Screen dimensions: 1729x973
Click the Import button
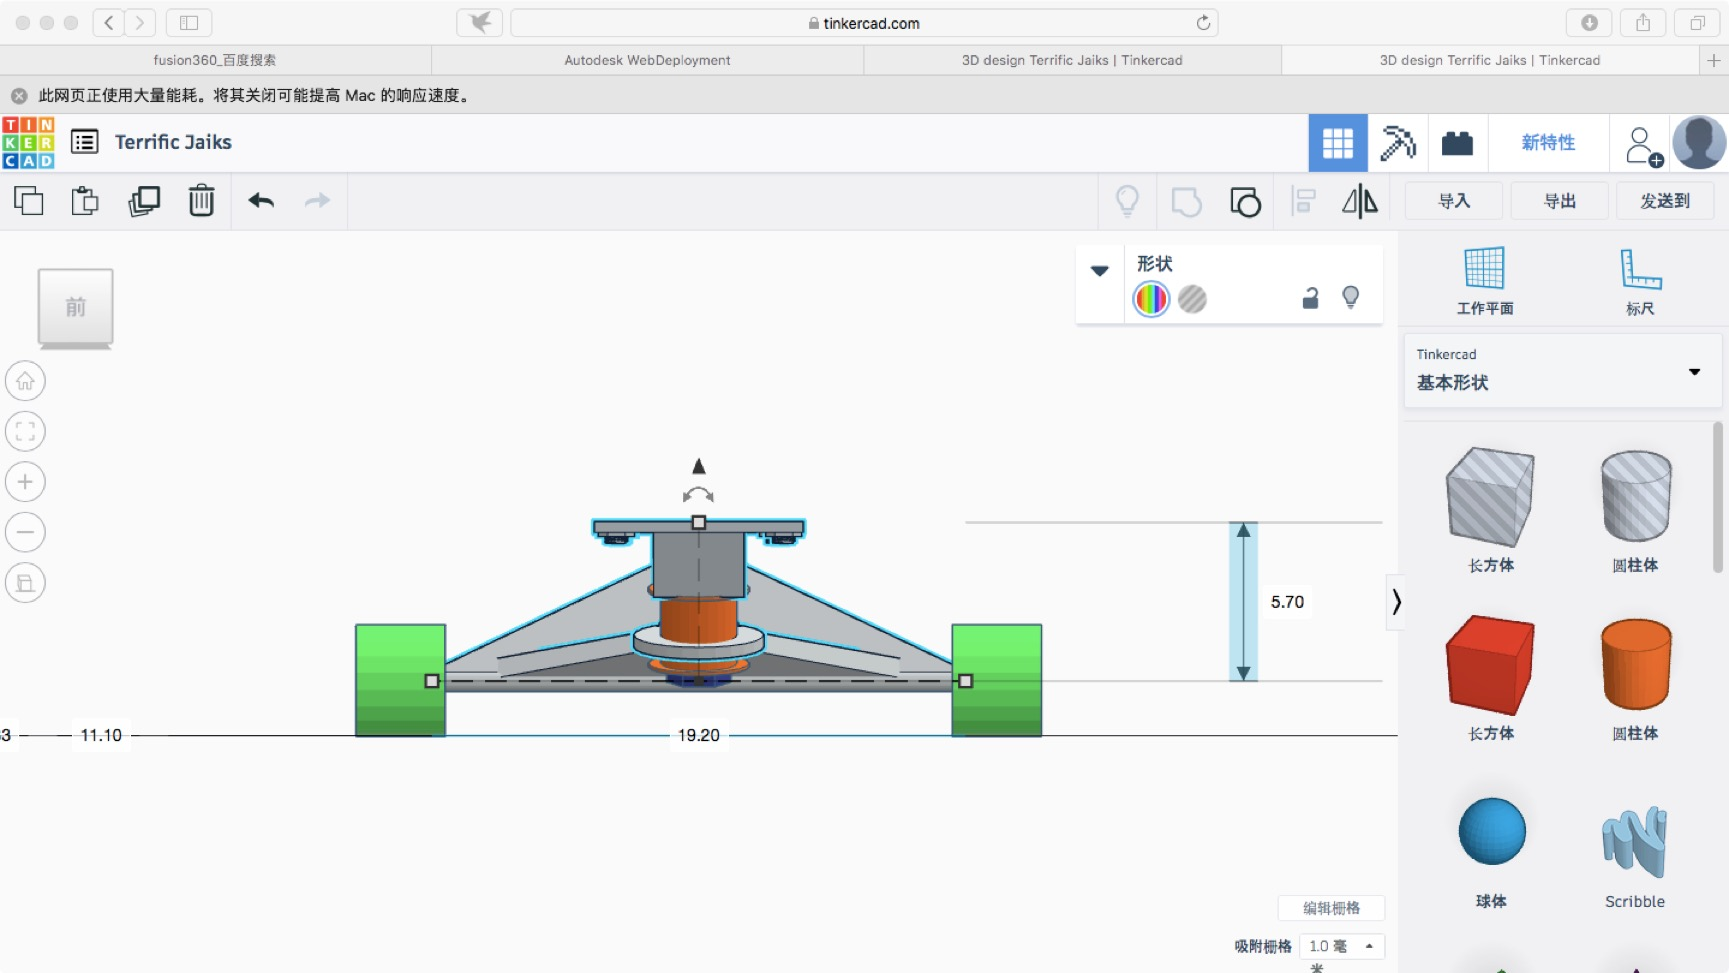pyautogui.click(x=1454, y=201)
